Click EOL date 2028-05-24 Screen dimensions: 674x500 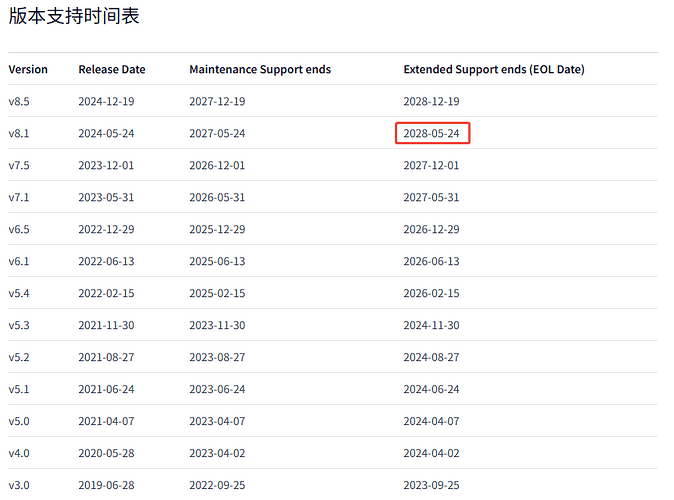[x=431, y=133]
